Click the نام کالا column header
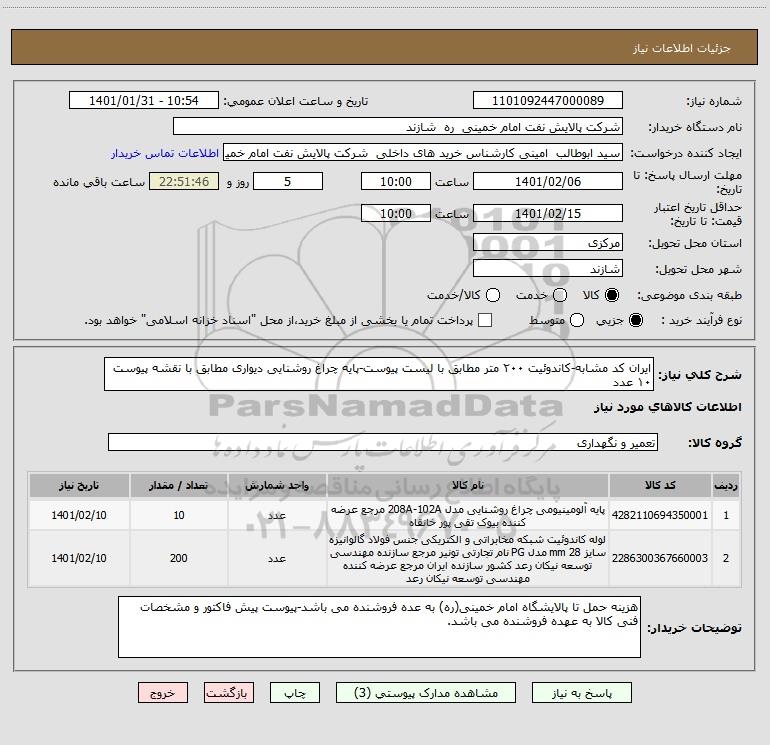Image resolution: width=770 pixels, height=745 pixels. coord(468,485)
